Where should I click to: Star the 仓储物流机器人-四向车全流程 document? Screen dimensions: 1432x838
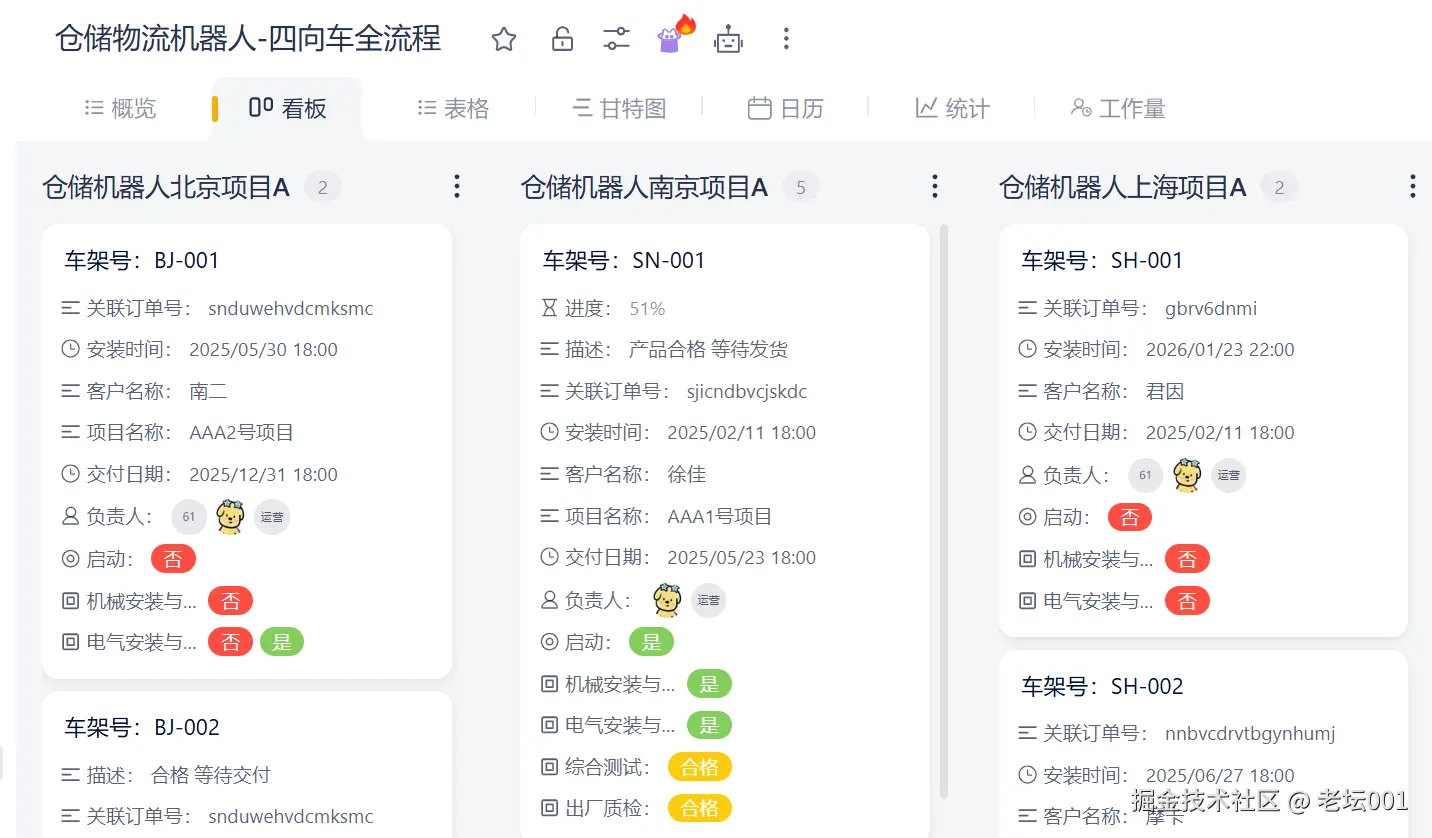[503, 38]
